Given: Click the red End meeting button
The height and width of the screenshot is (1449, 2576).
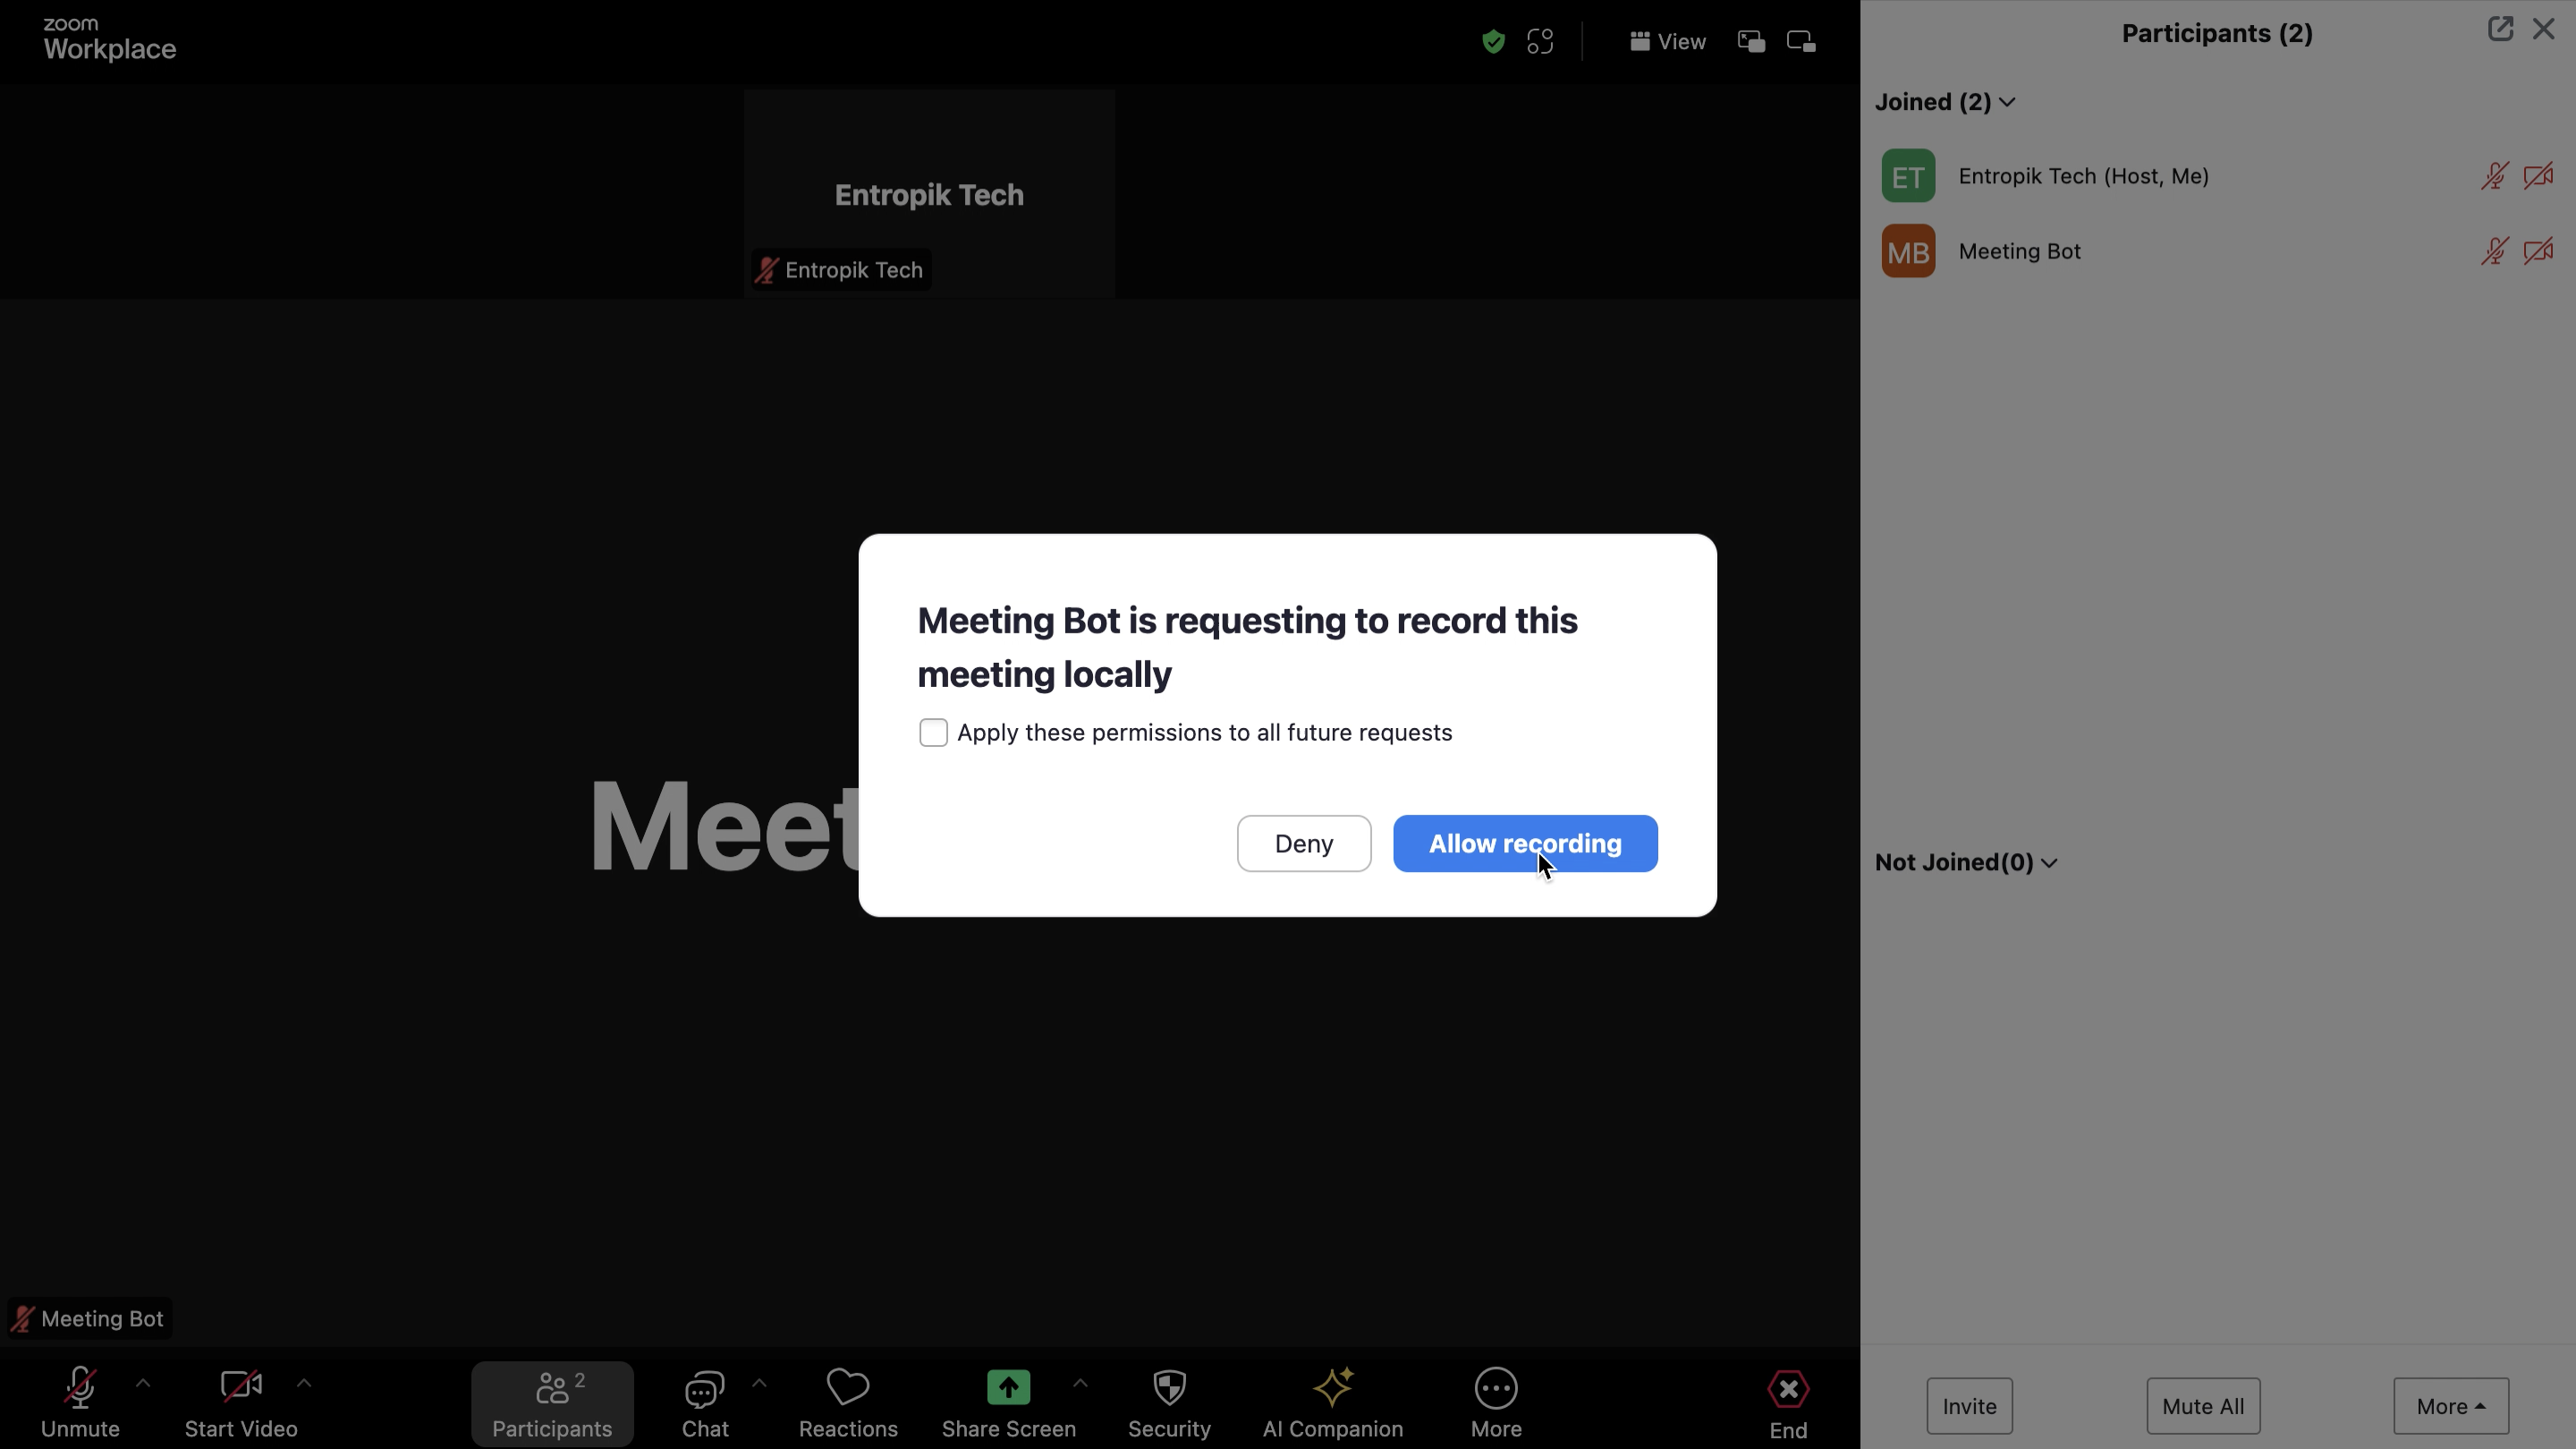Looking at the screenshot, I should 1788,1403.
